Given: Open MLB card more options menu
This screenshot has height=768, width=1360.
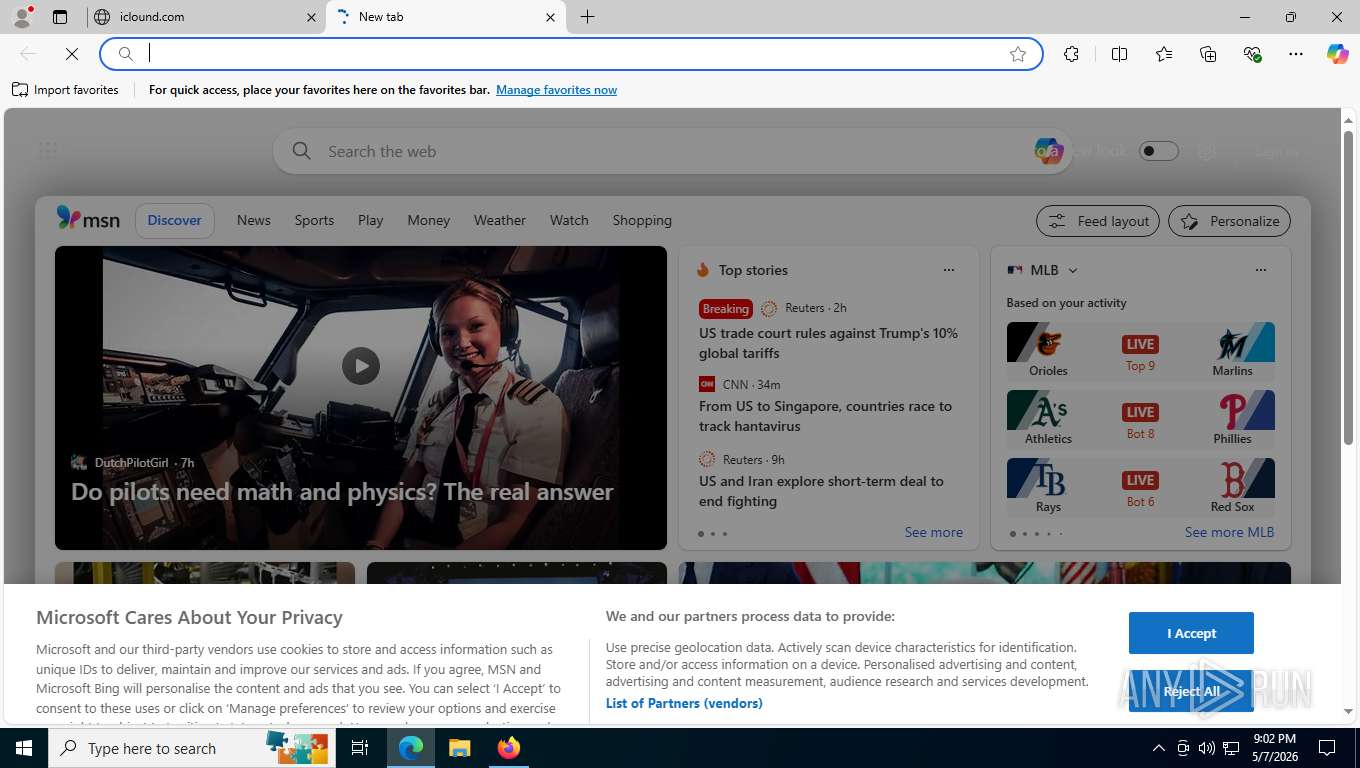Looking at the screenshot, I should coord(1261,270).
